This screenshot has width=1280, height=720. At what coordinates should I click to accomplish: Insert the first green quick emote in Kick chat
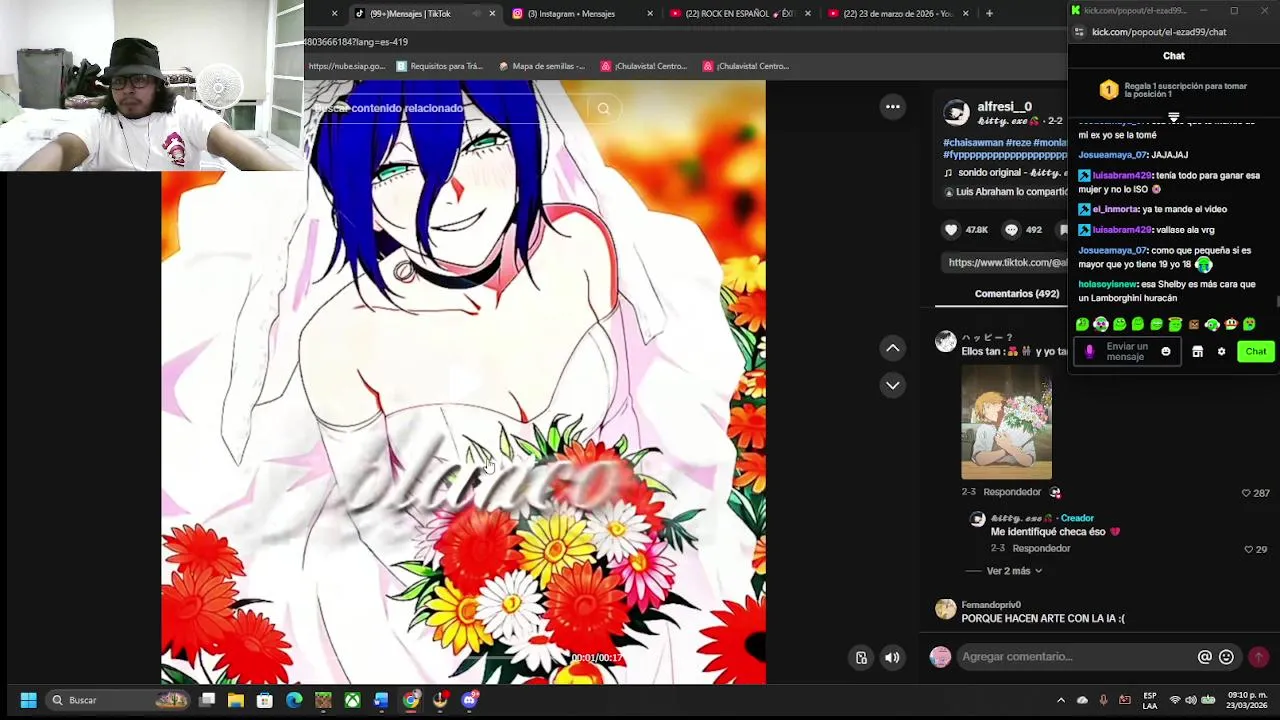[x=1082, y=324]
